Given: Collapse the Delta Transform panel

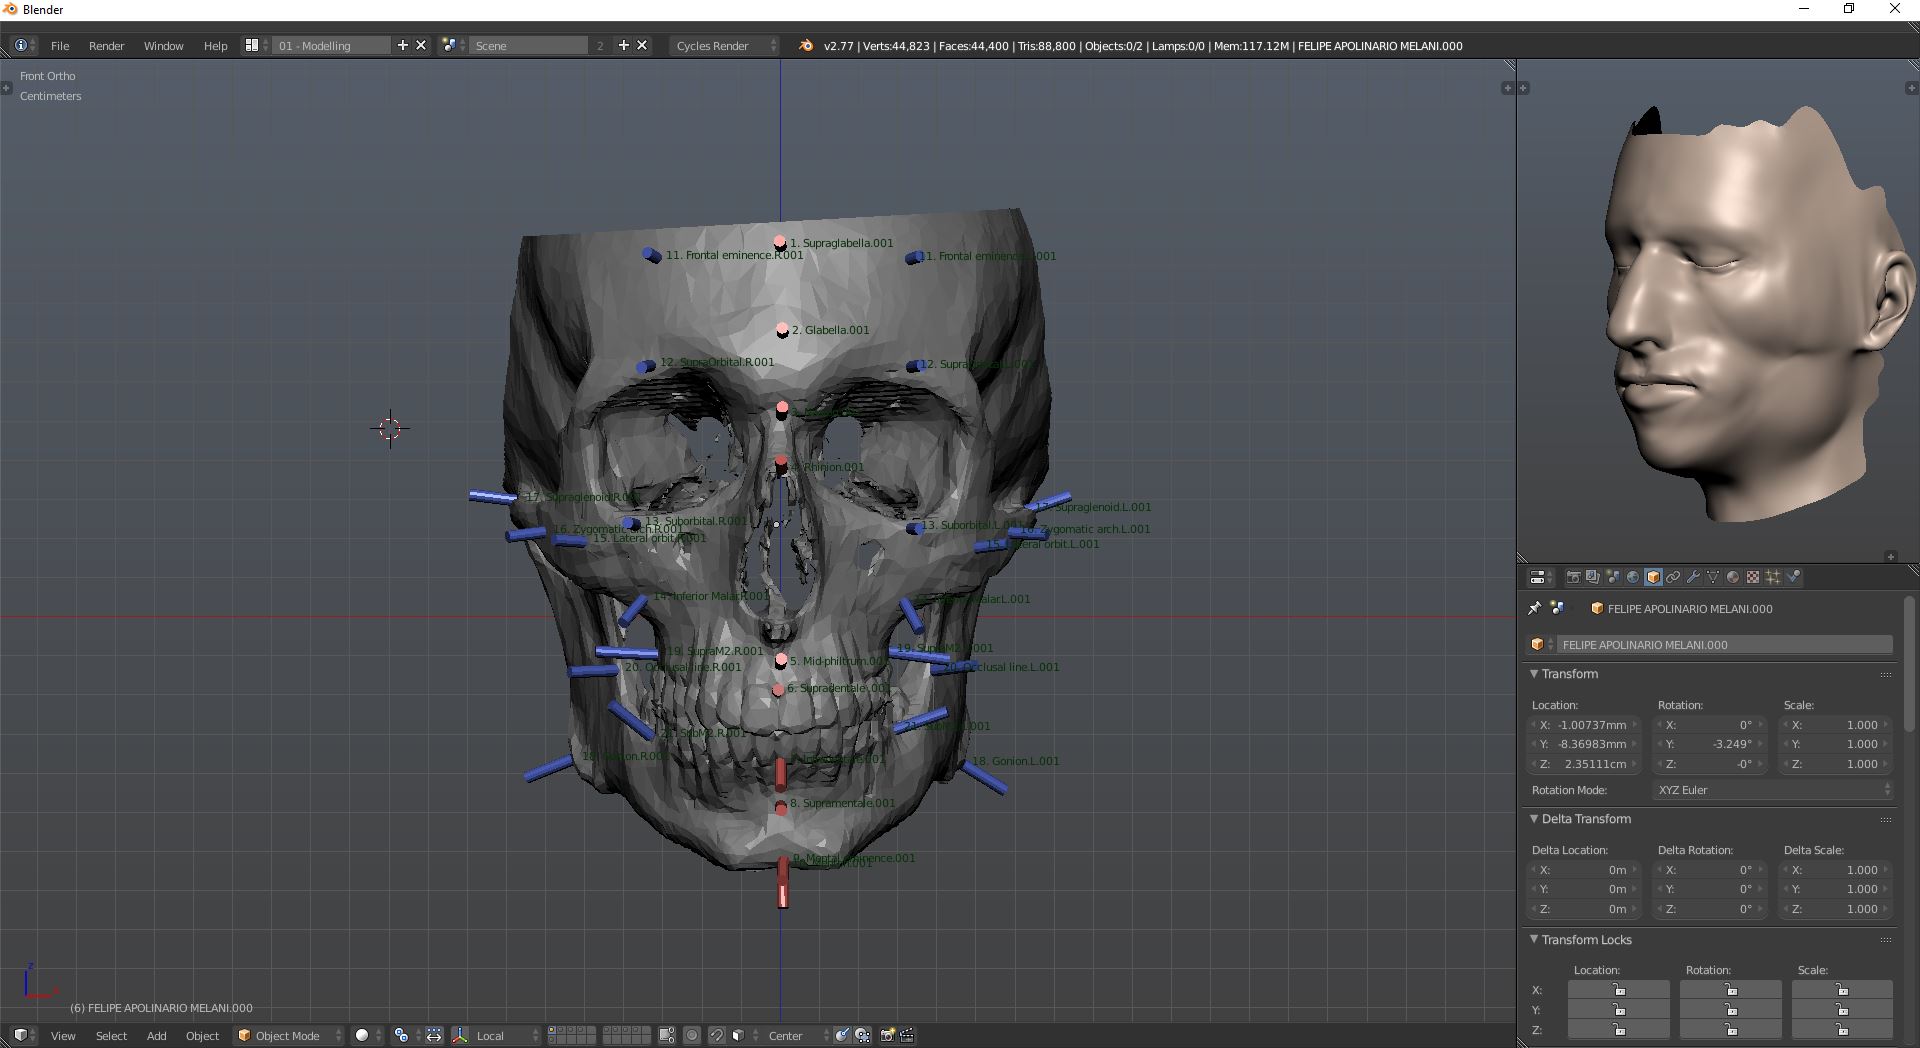Looking at the screenshot, I should pyautogui.click(x=1534, y=819).
